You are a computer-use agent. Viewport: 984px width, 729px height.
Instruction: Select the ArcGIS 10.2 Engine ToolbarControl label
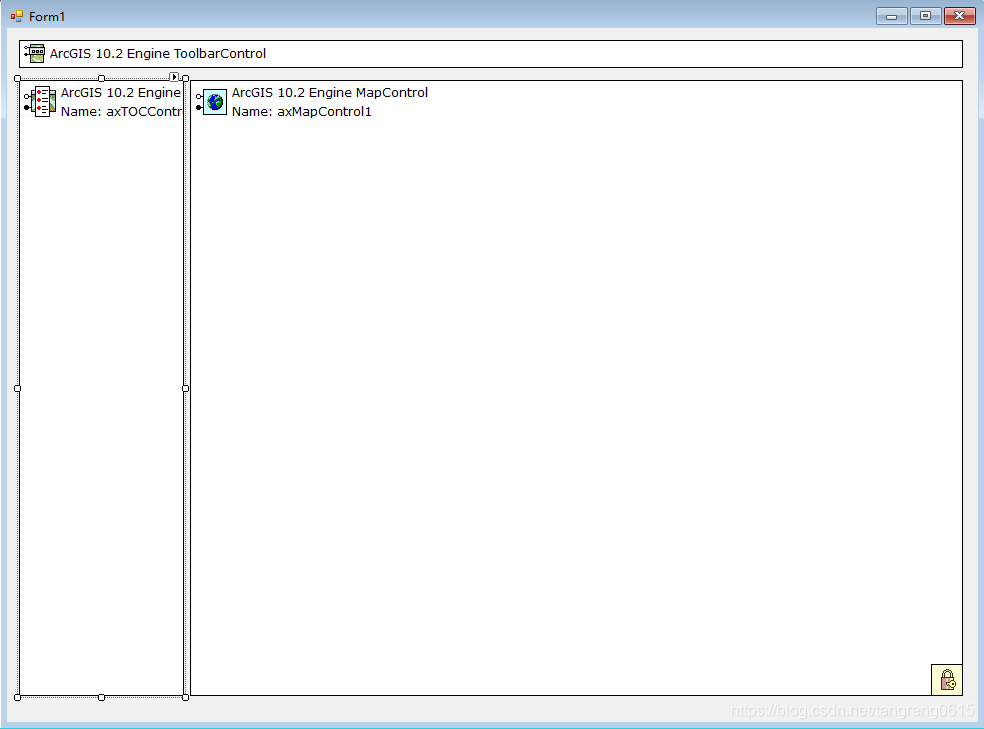point(158,54)
